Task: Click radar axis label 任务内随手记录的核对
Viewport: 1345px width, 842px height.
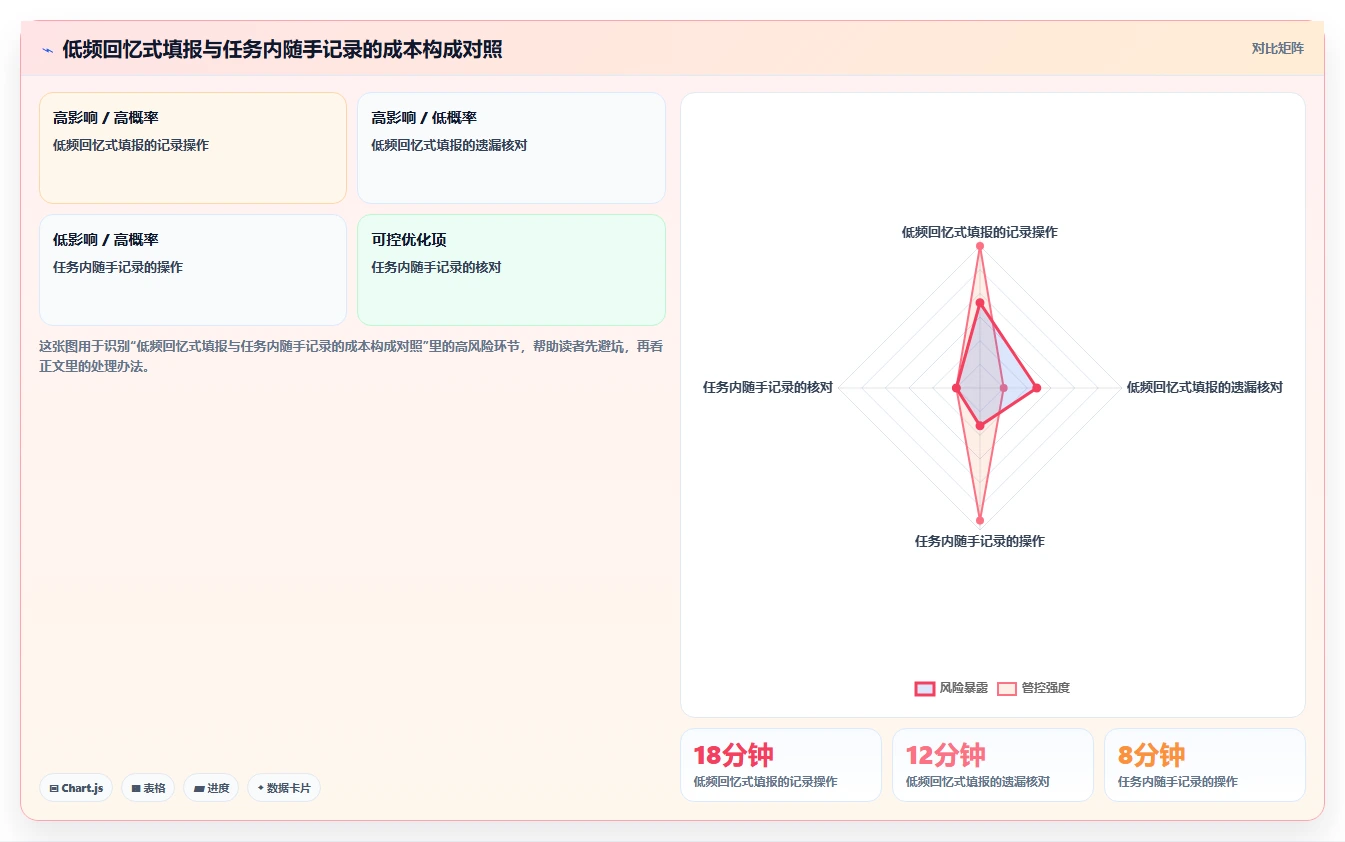Action: (x=768, y=387)
